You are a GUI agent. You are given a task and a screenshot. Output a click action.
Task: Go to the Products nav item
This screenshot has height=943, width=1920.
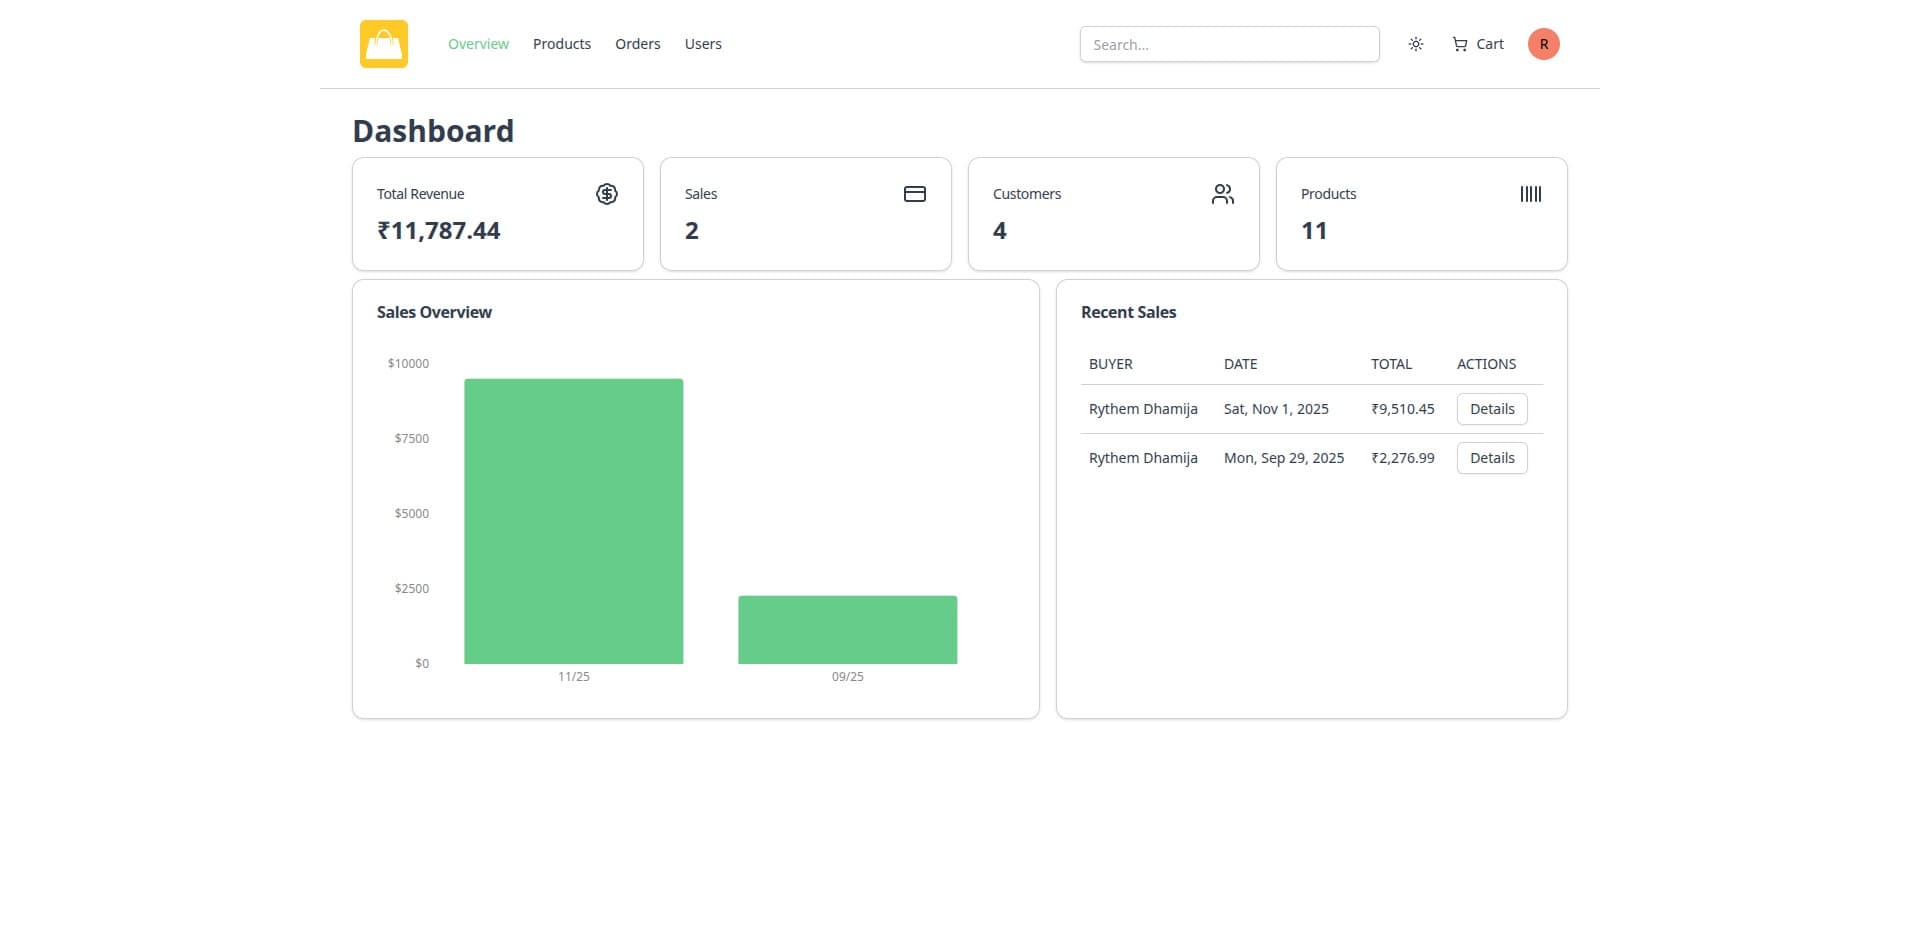coord(561,44)
